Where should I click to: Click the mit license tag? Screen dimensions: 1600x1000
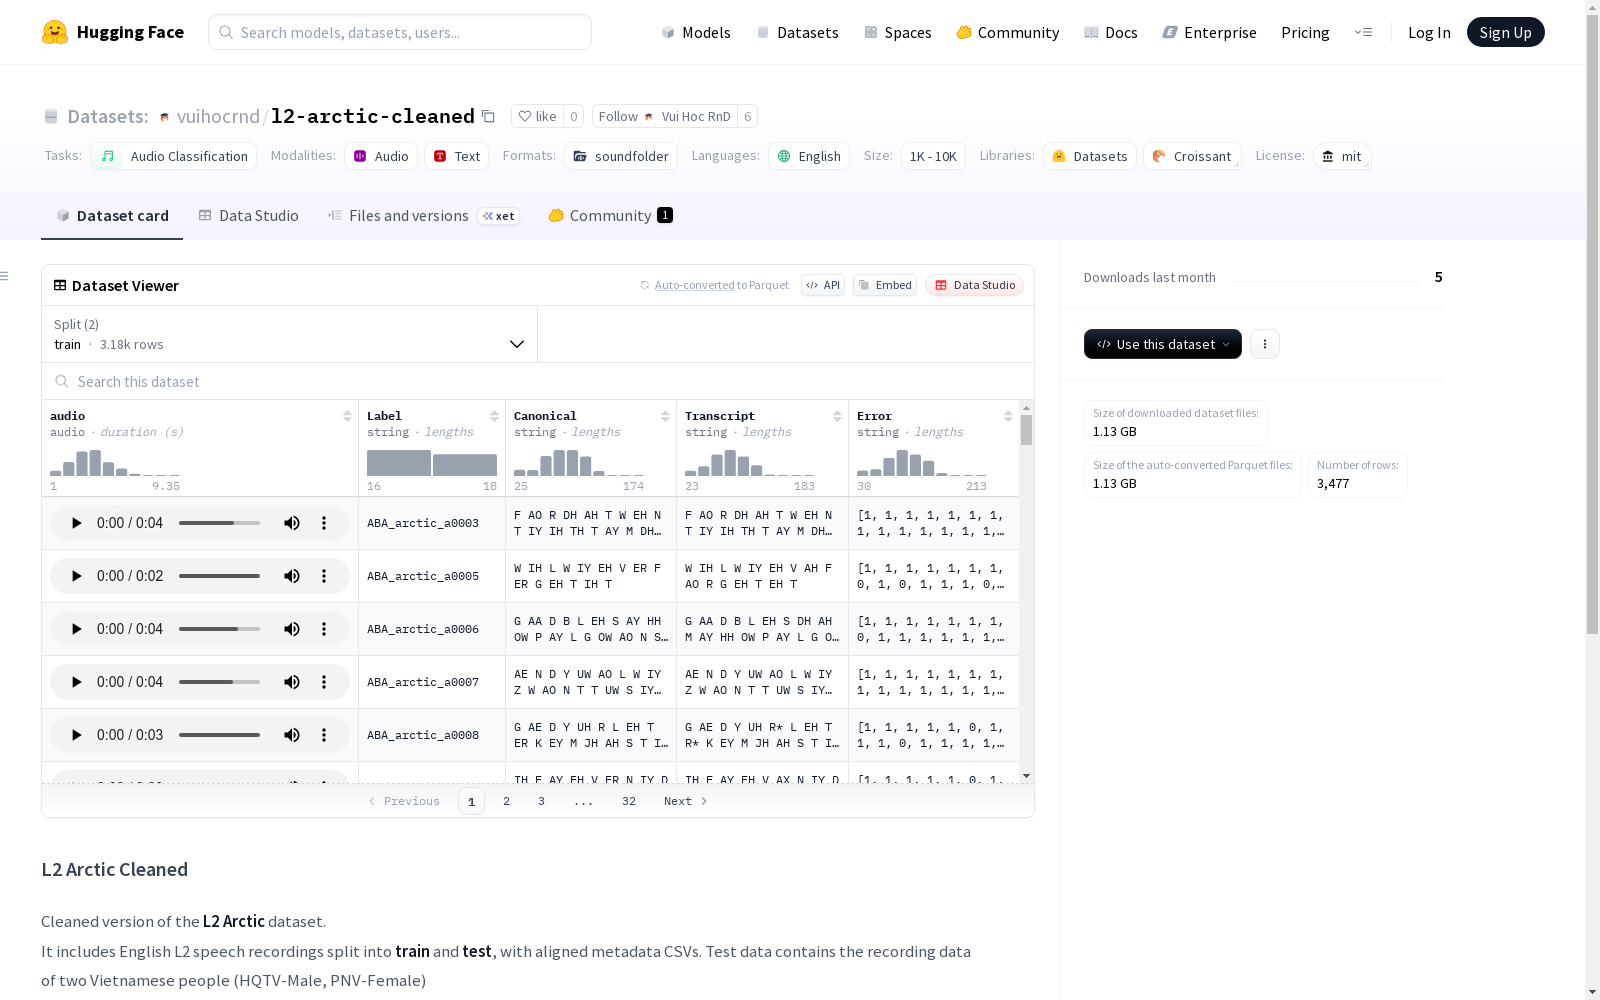[1342, 156]
